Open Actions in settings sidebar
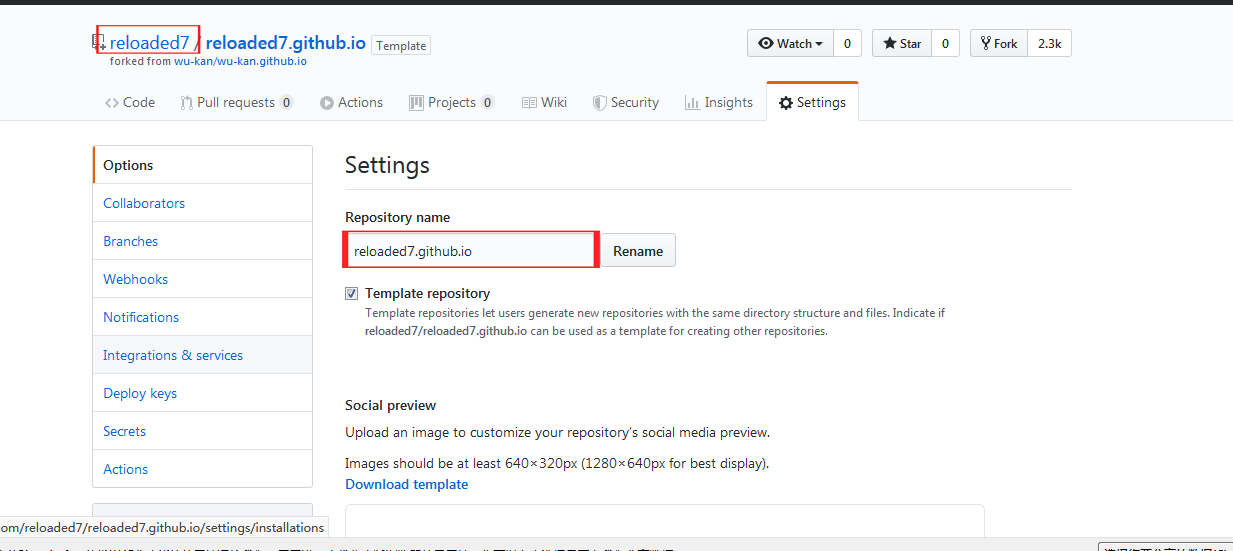The height and width of the screenshot is (551, 1233). coord(202,469)
